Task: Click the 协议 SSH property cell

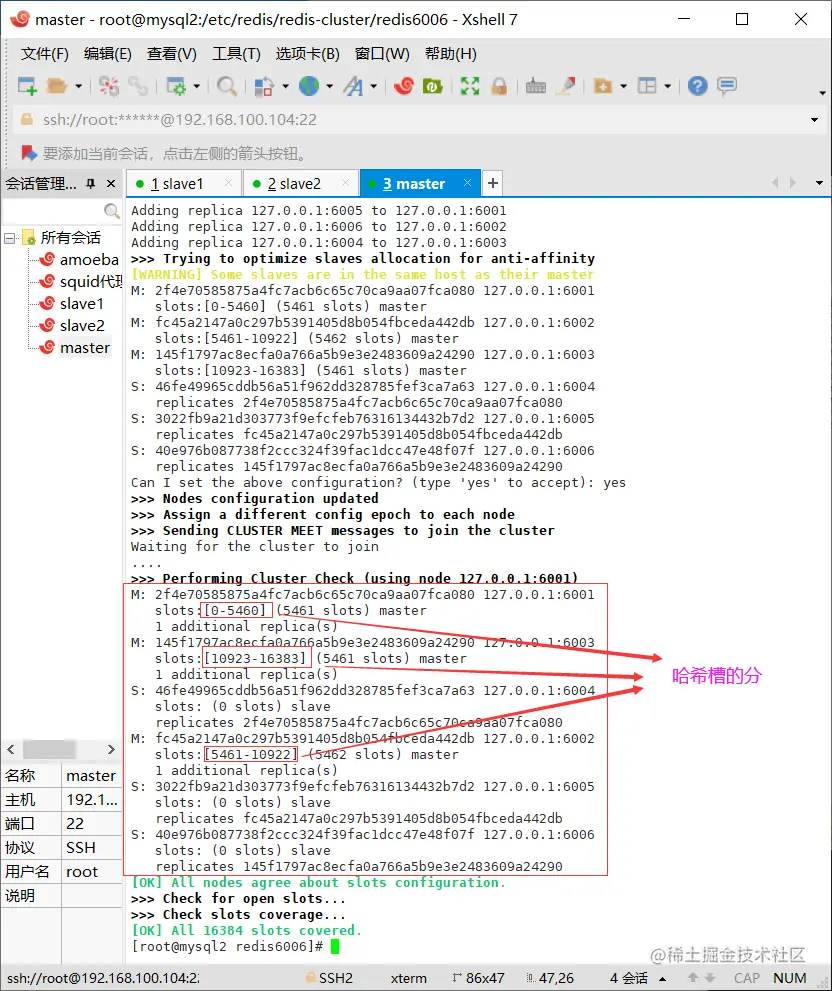Action: pyautogui.click(x=92, y=848)
